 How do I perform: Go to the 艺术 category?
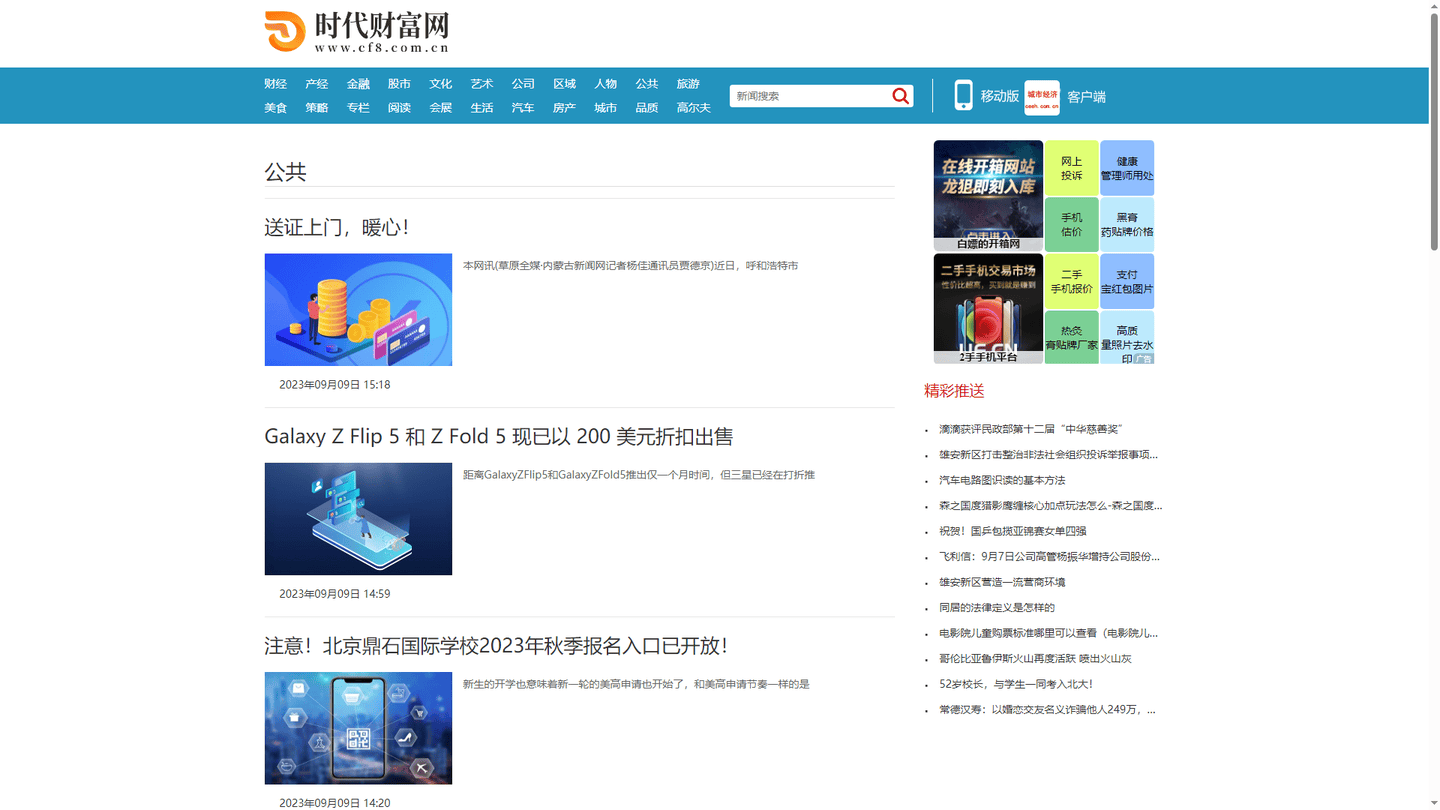[x=482, y=84]
